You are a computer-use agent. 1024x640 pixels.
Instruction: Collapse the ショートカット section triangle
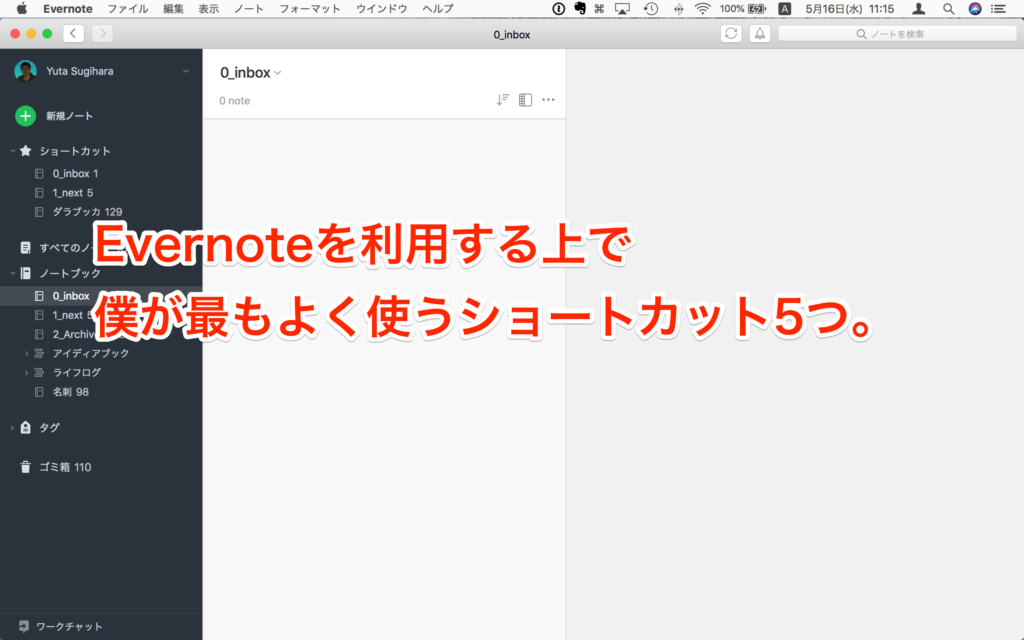pos(12,151)
